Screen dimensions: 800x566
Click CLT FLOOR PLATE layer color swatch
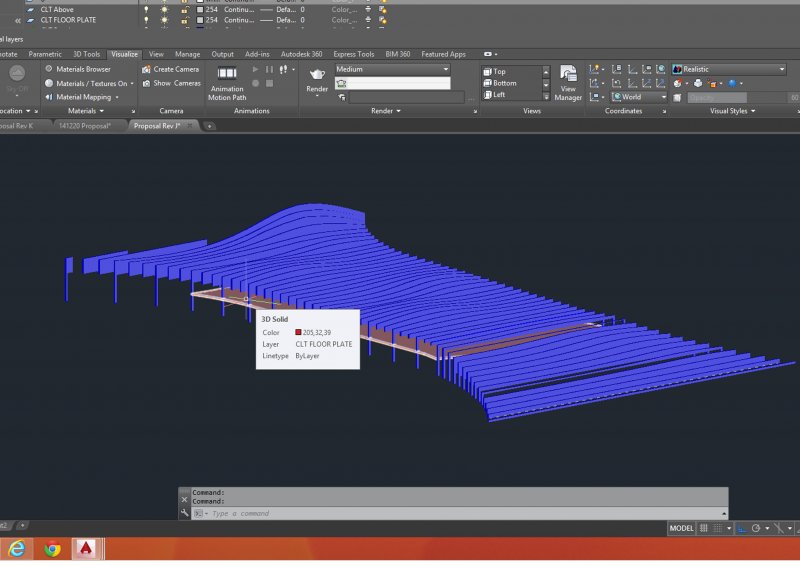(x=200, y=19)
